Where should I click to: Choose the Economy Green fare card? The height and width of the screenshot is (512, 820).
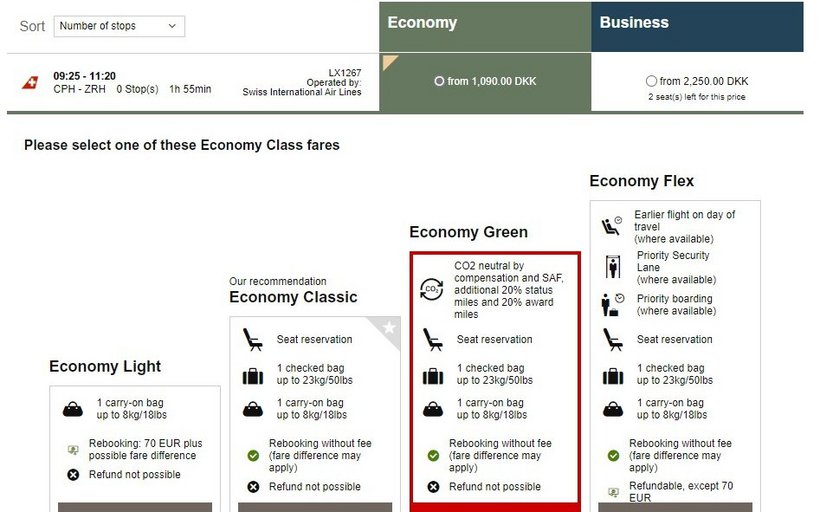click(x=494, y=380)
